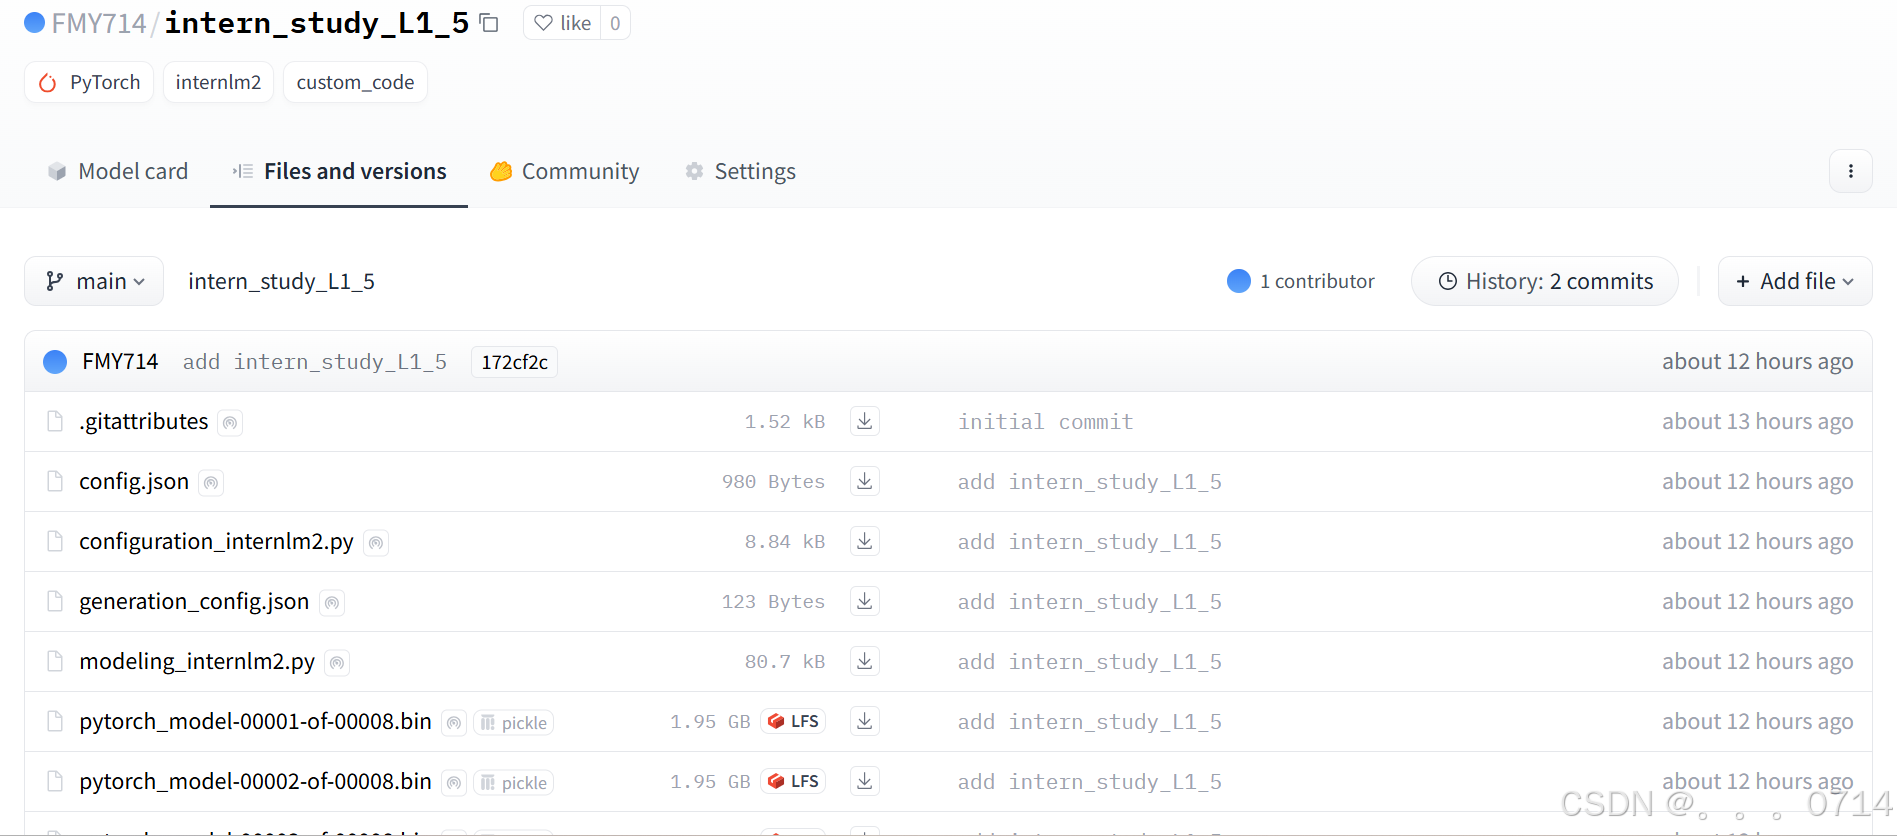Open the PyTorch tag

(x=89, y=82)
